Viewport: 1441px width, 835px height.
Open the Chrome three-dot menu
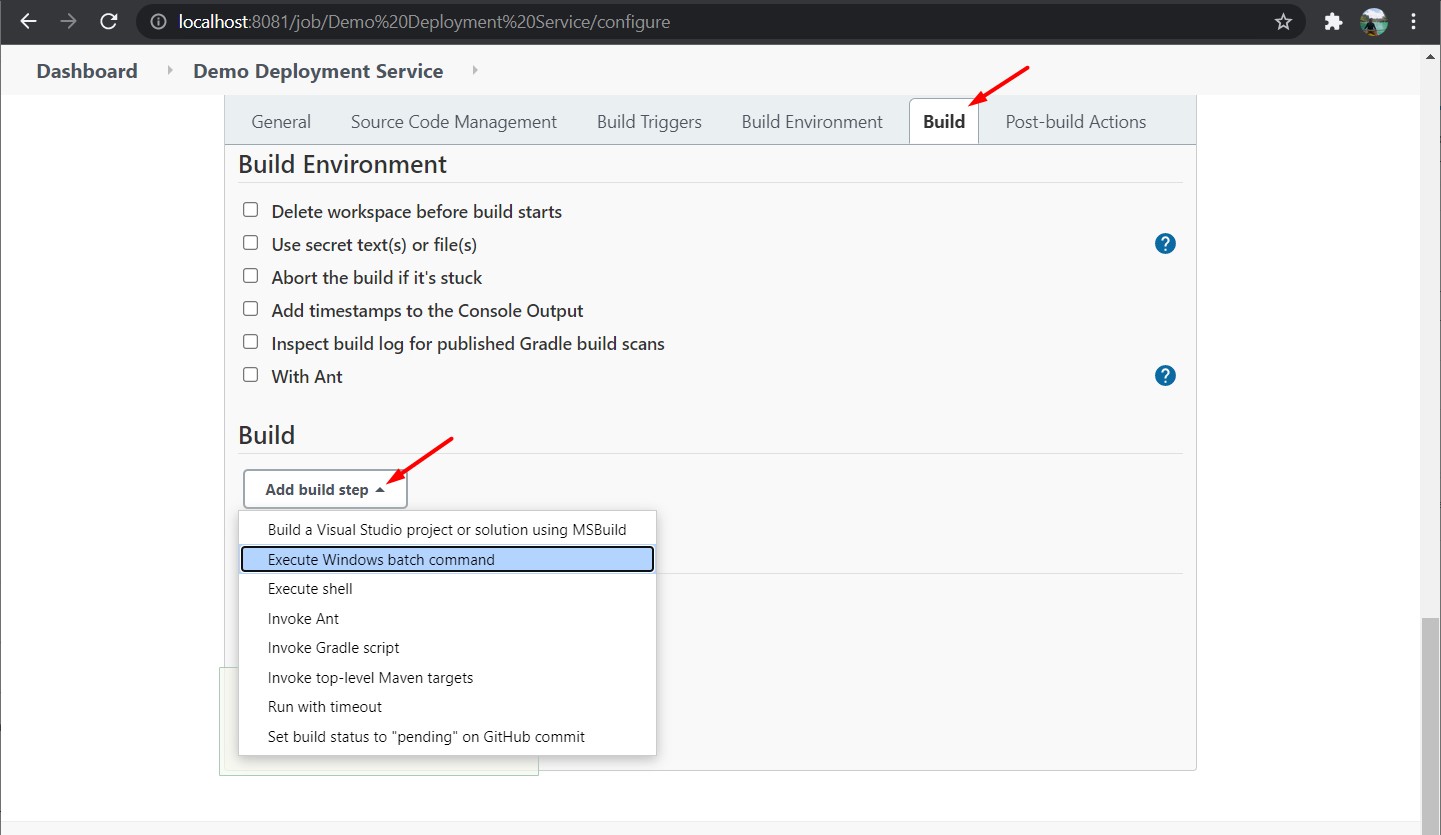coord(1413,21)
